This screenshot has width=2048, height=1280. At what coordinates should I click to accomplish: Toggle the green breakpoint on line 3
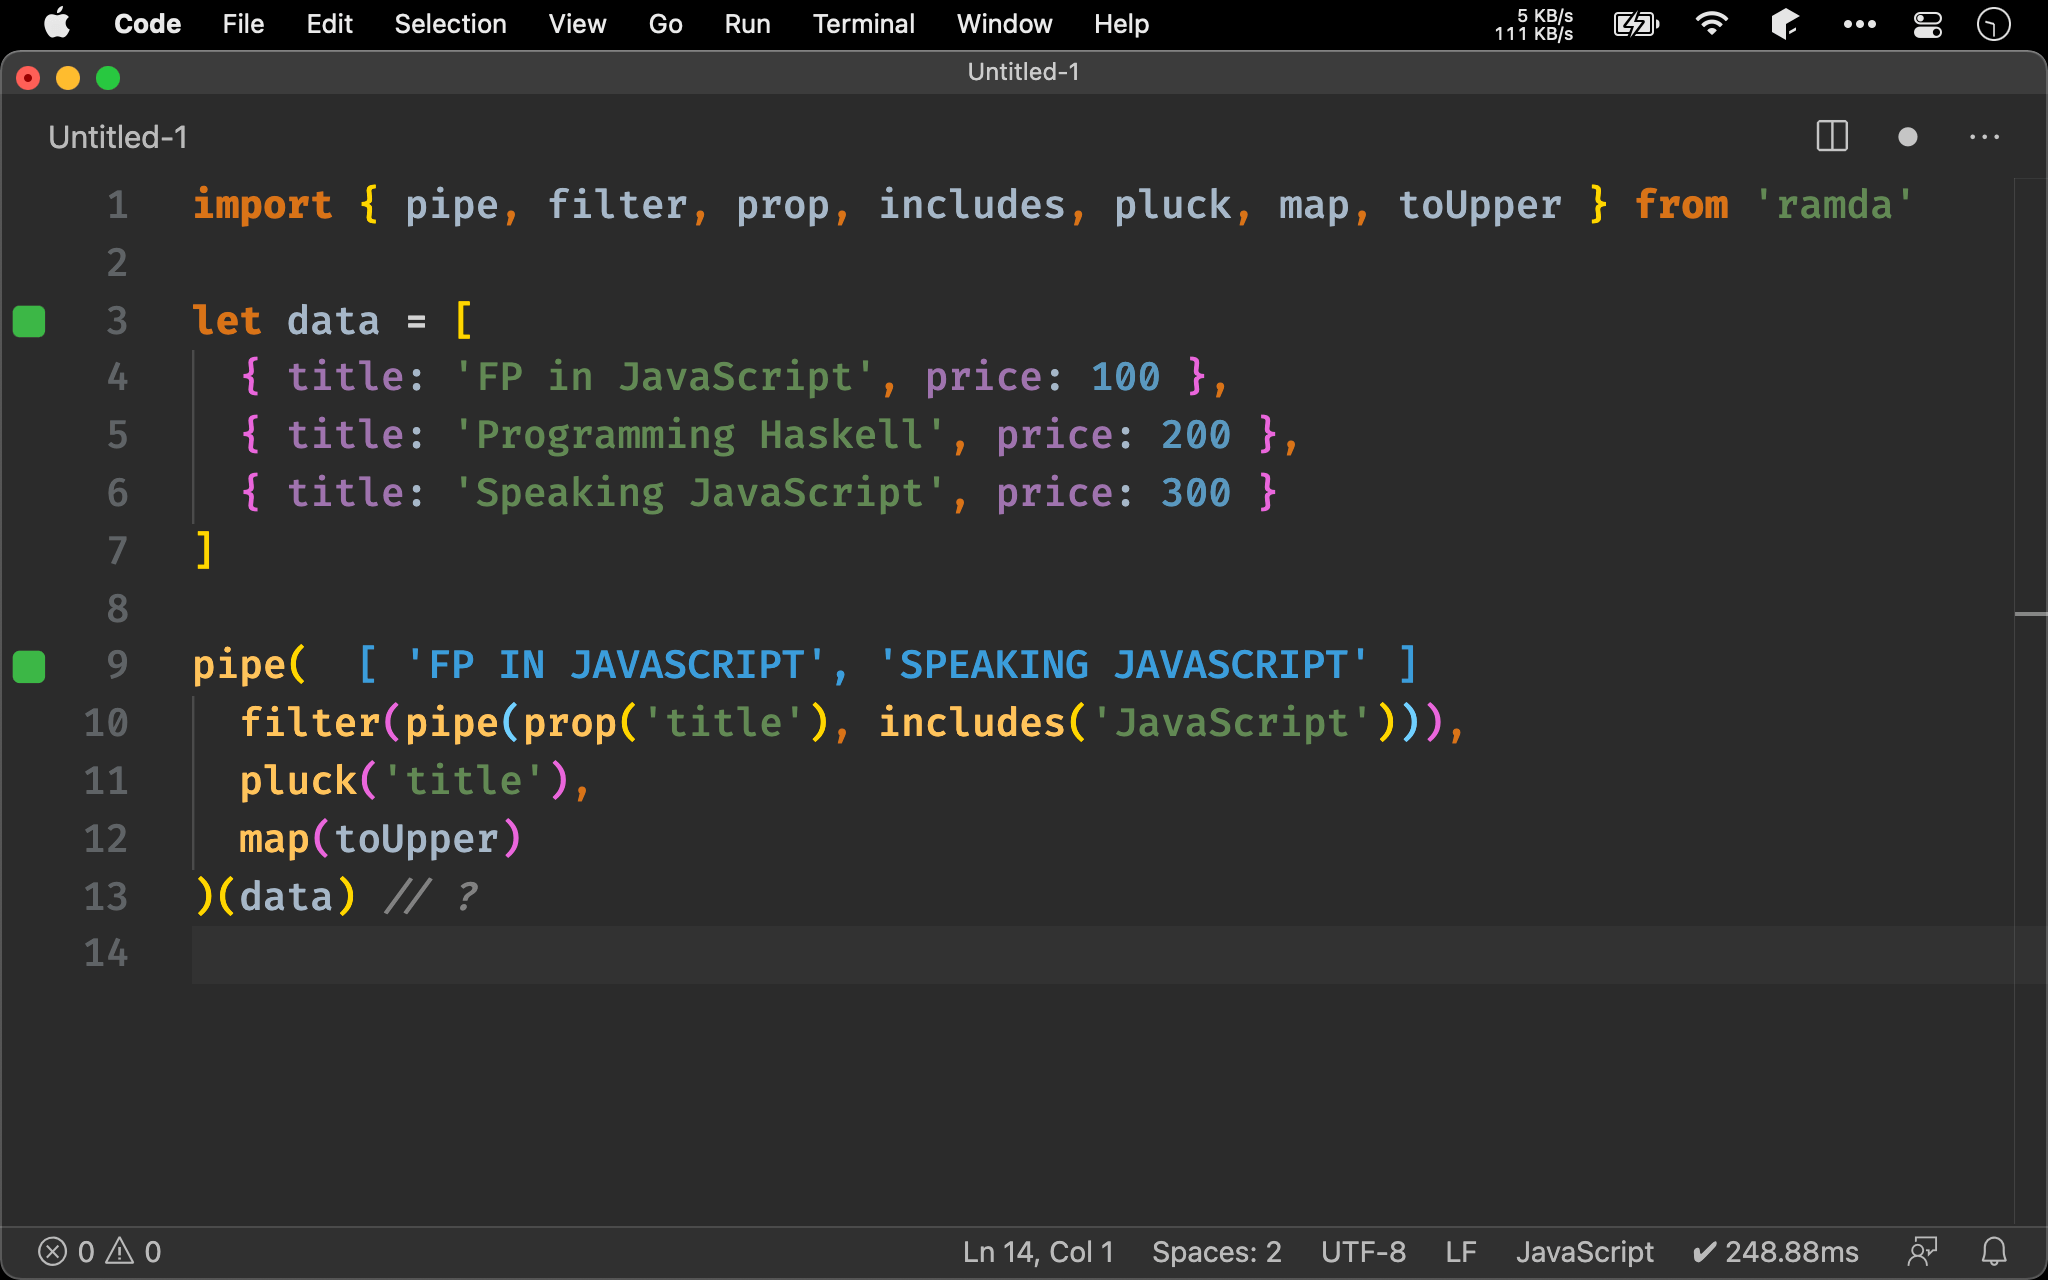pyautogui.click(x=29, y=320)
